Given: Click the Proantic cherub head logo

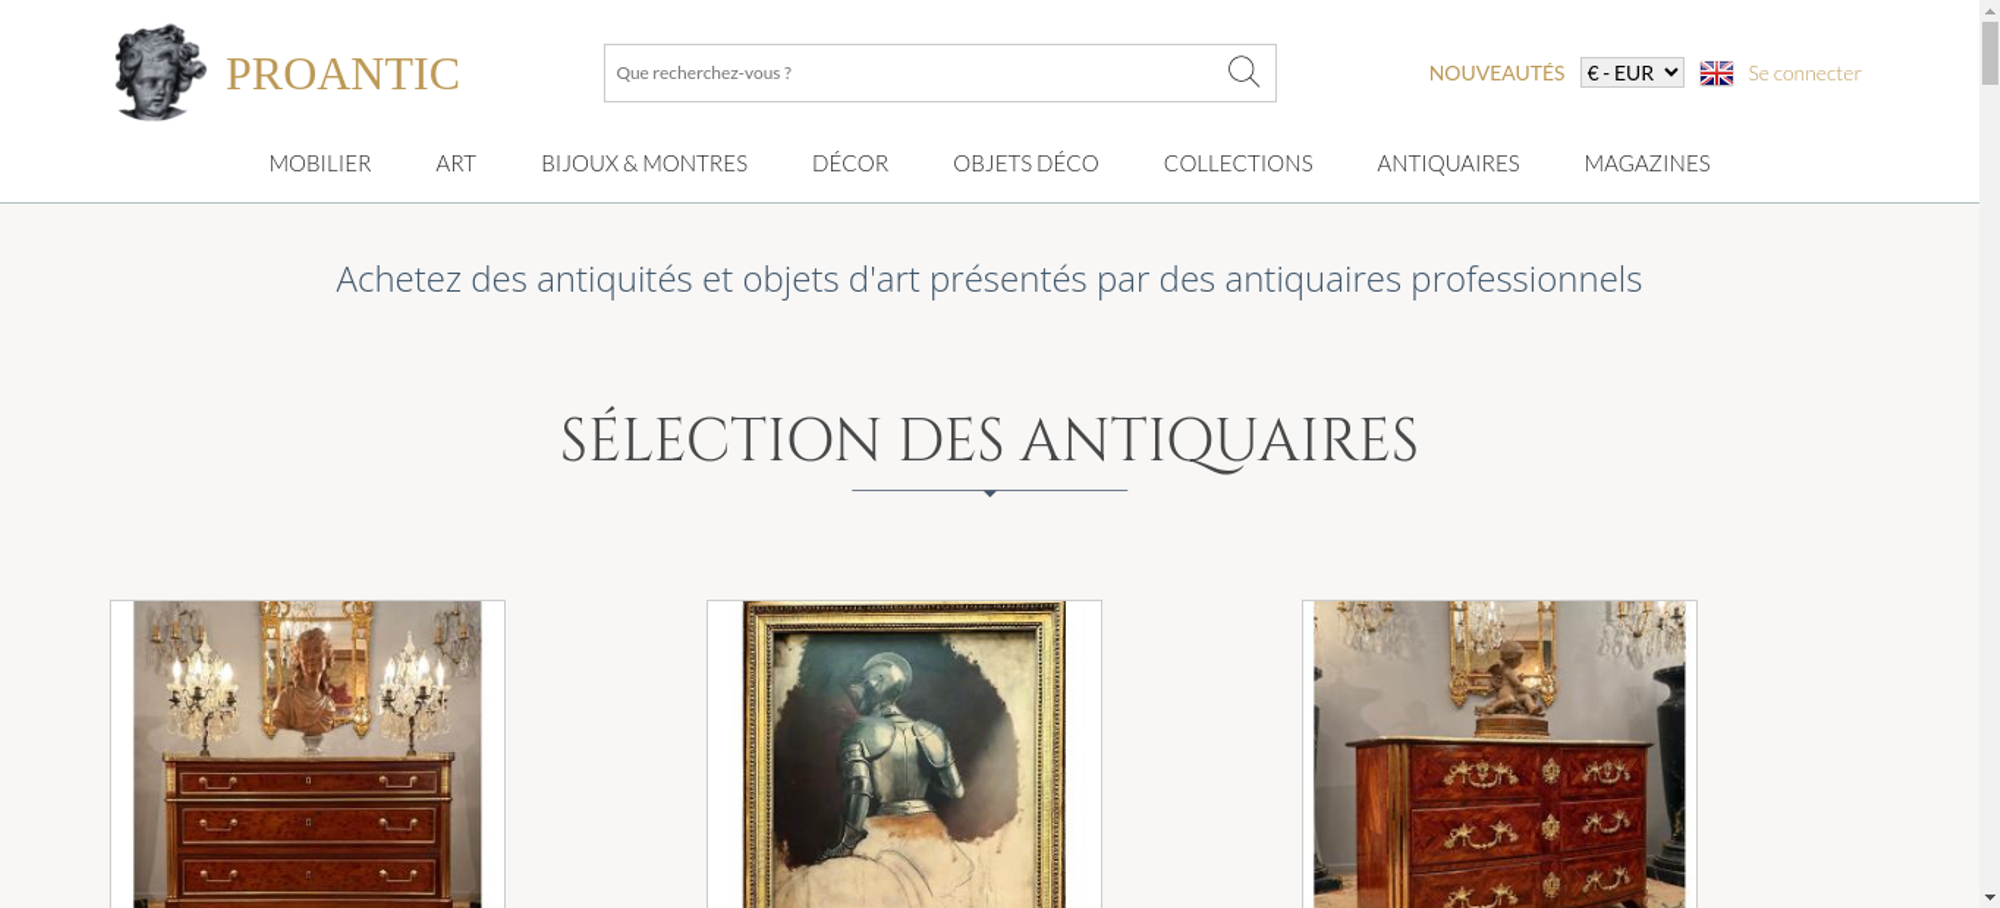Looking at the screenshot, I should pyautogui.click(x=160, y=72).
